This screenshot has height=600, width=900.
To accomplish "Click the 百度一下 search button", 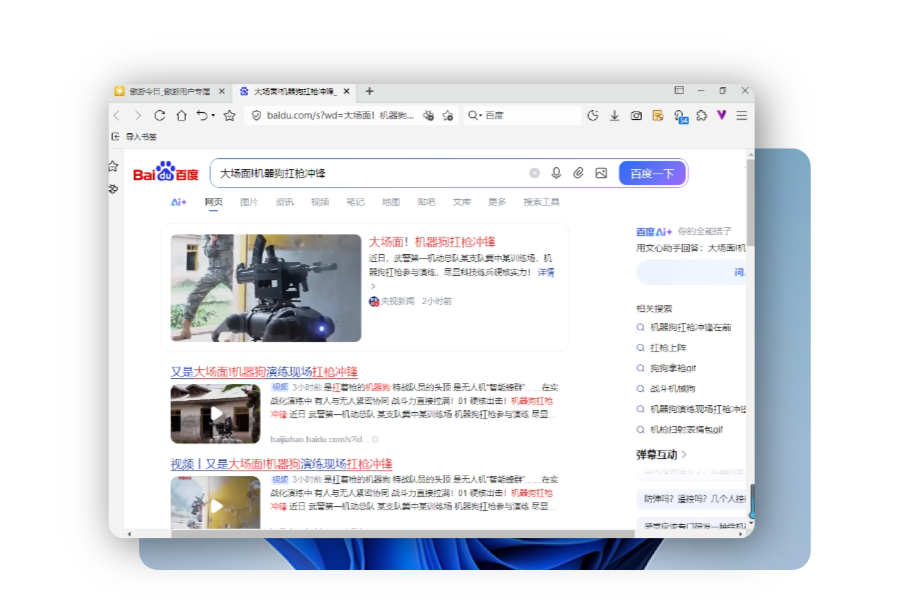I will (x=650, y=173).
